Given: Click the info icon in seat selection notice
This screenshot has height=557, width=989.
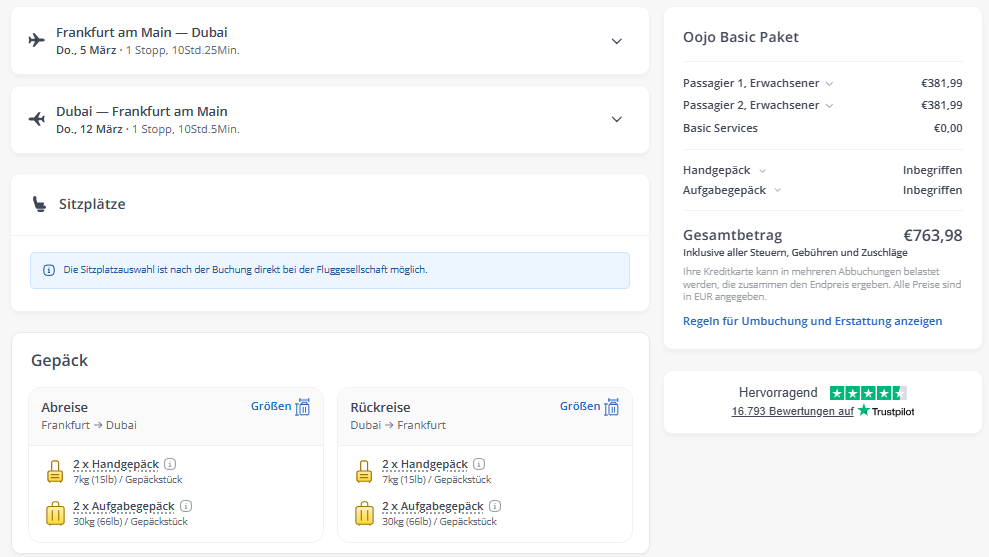Looking at the screenshot, I should [x=49, y=270].
